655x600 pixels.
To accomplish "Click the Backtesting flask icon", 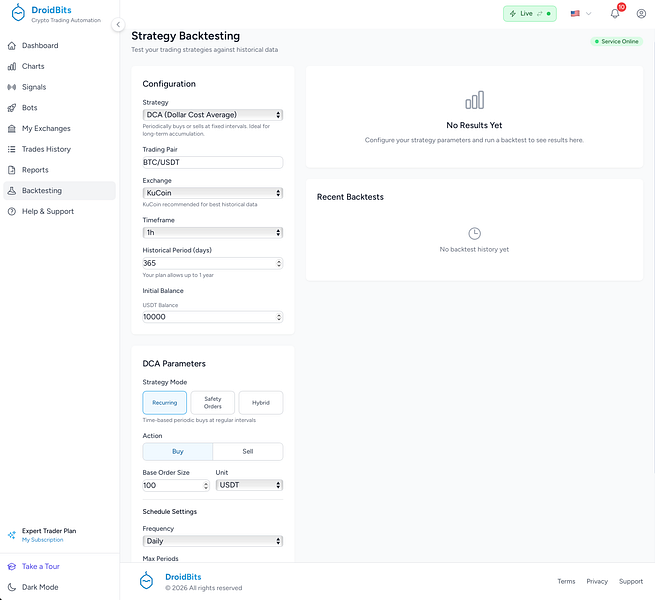I will (x=12, y=191).
